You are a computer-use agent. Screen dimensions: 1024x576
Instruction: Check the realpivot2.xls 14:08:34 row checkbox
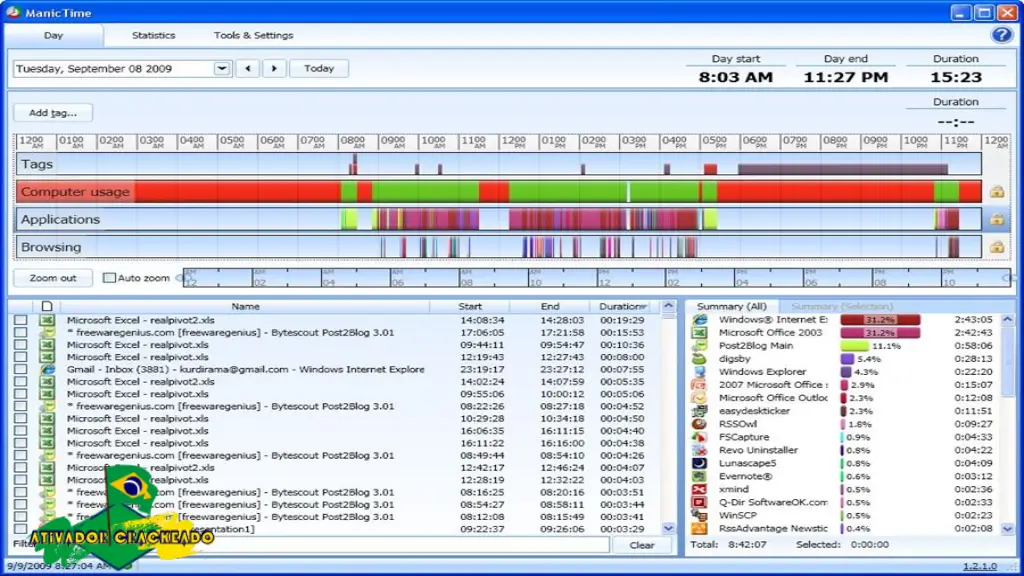(21, 320)
